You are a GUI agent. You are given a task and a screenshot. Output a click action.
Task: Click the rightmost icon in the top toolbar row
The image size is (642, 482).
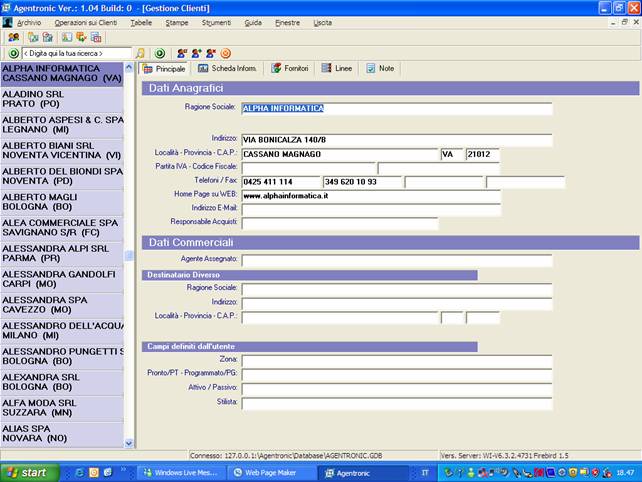[96, 37]
